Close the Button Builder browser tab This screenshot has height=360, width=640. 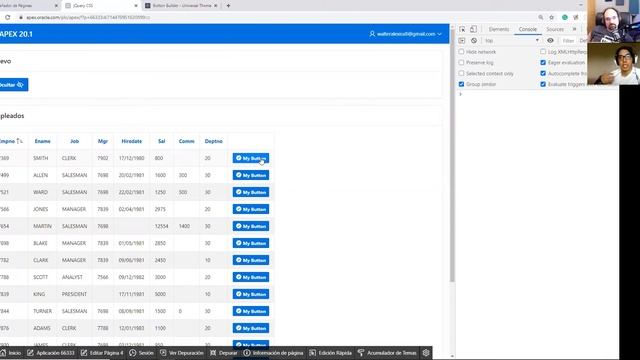(x=216, y=6)
